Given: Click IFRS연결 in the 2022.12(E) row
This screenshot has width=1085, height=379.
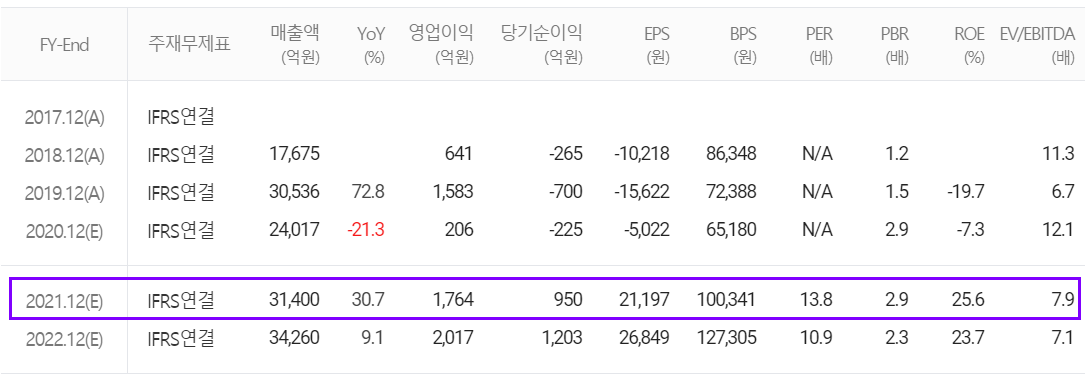Looking at the screenshot, I should click(181, 338).
